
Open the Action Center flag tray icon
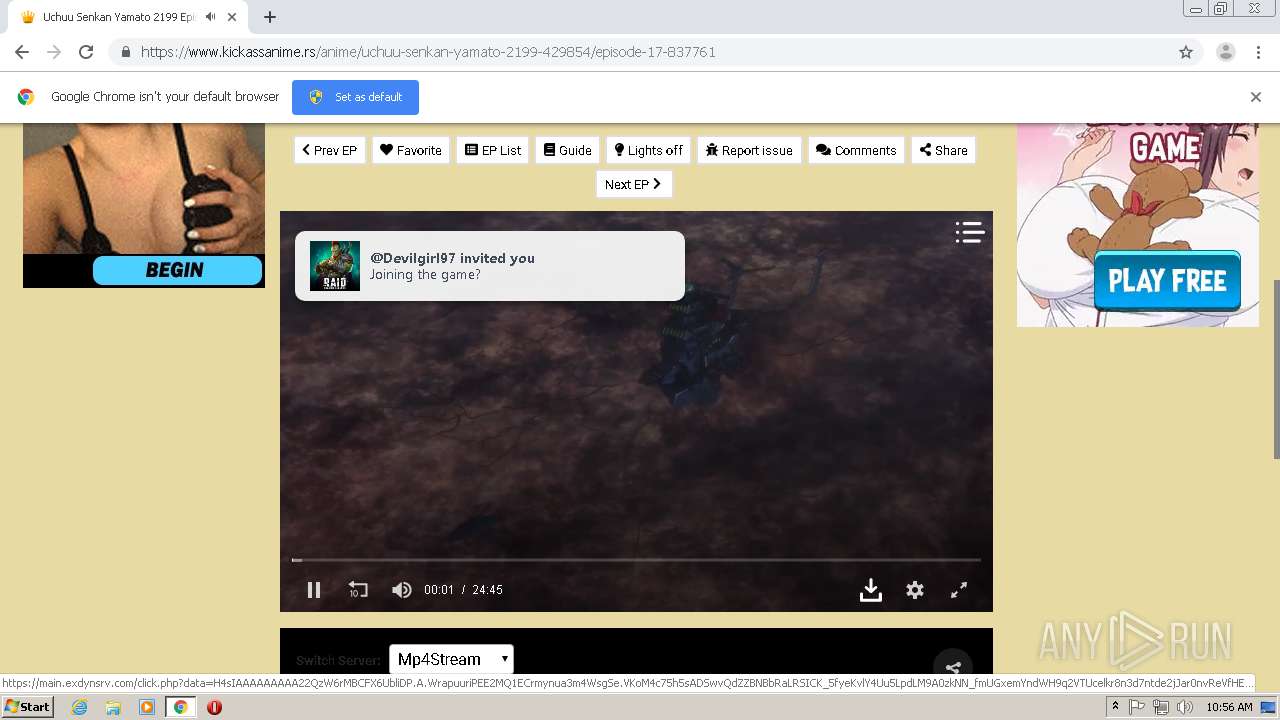pyautogui.click(x=1137, y=707)
